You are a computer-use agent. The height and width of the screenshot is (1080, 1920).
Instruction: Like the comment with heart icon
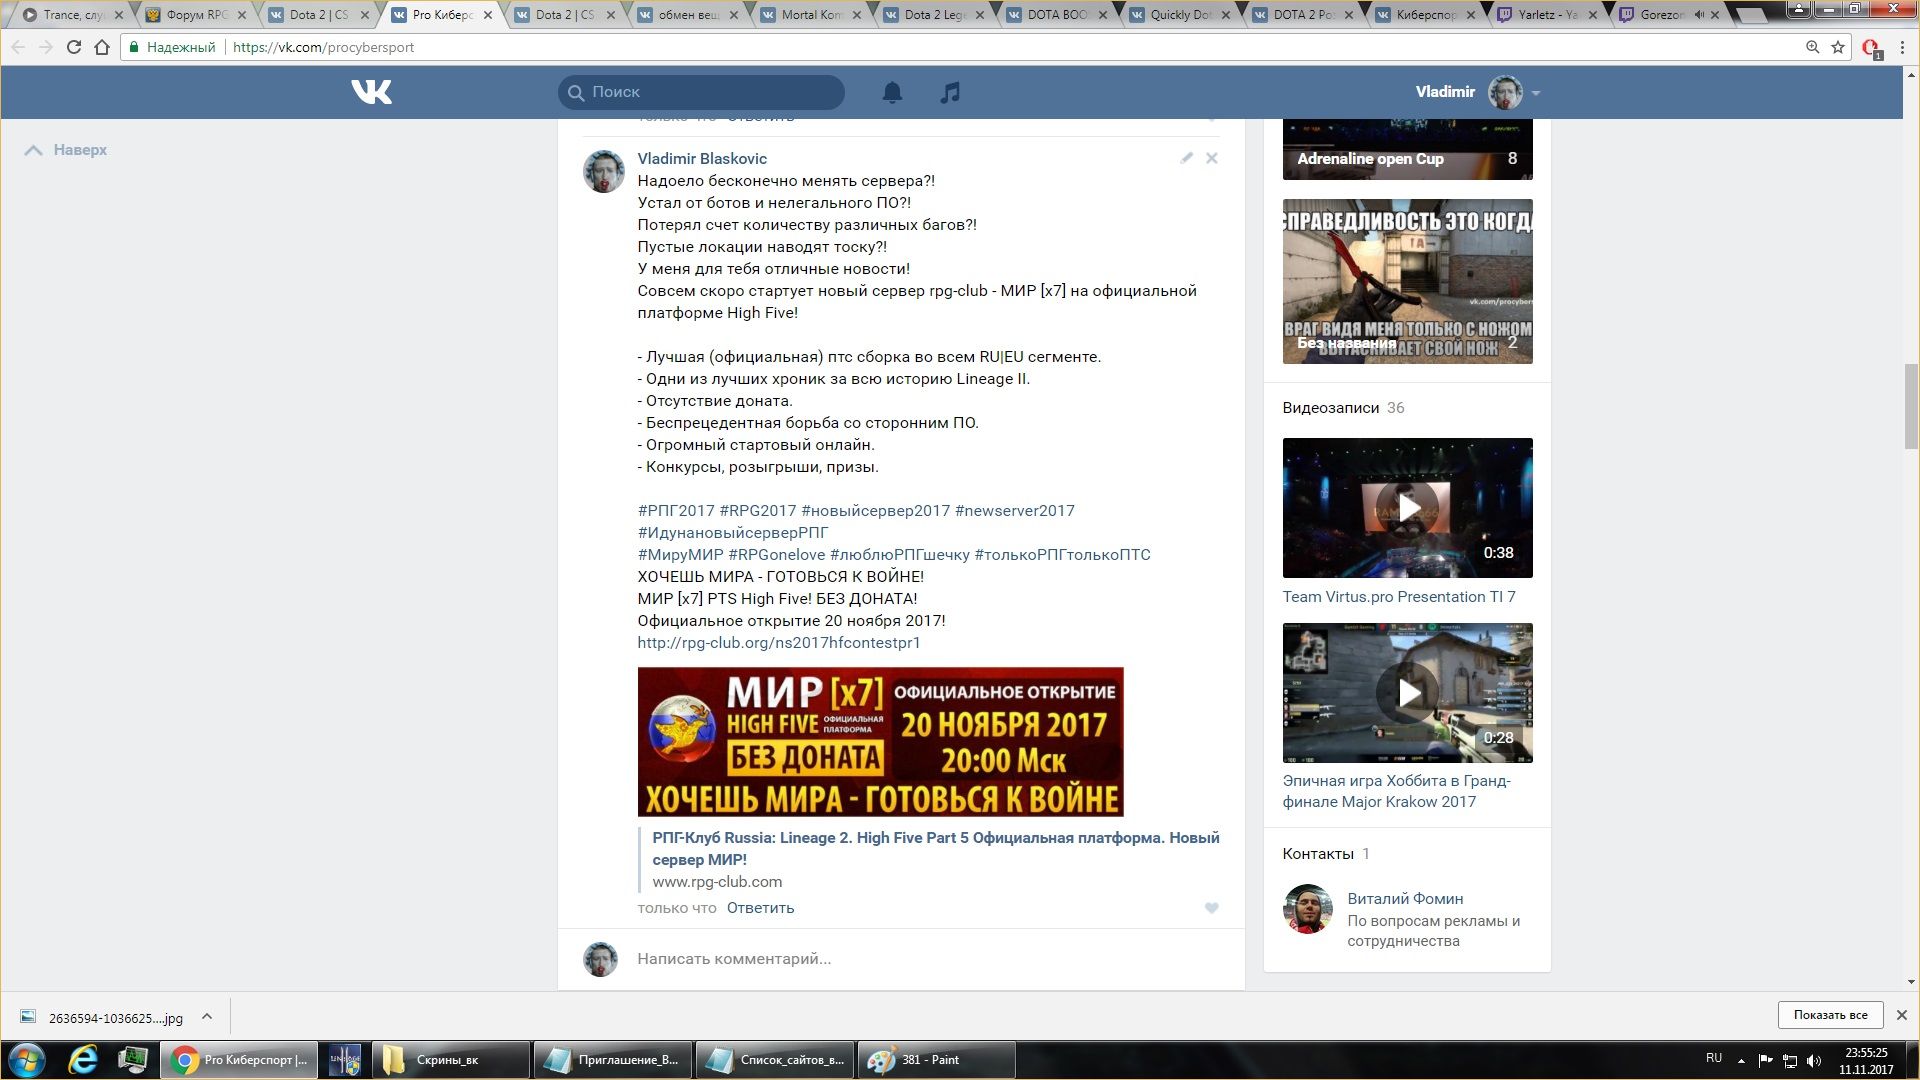click(x=1211, y=908)
